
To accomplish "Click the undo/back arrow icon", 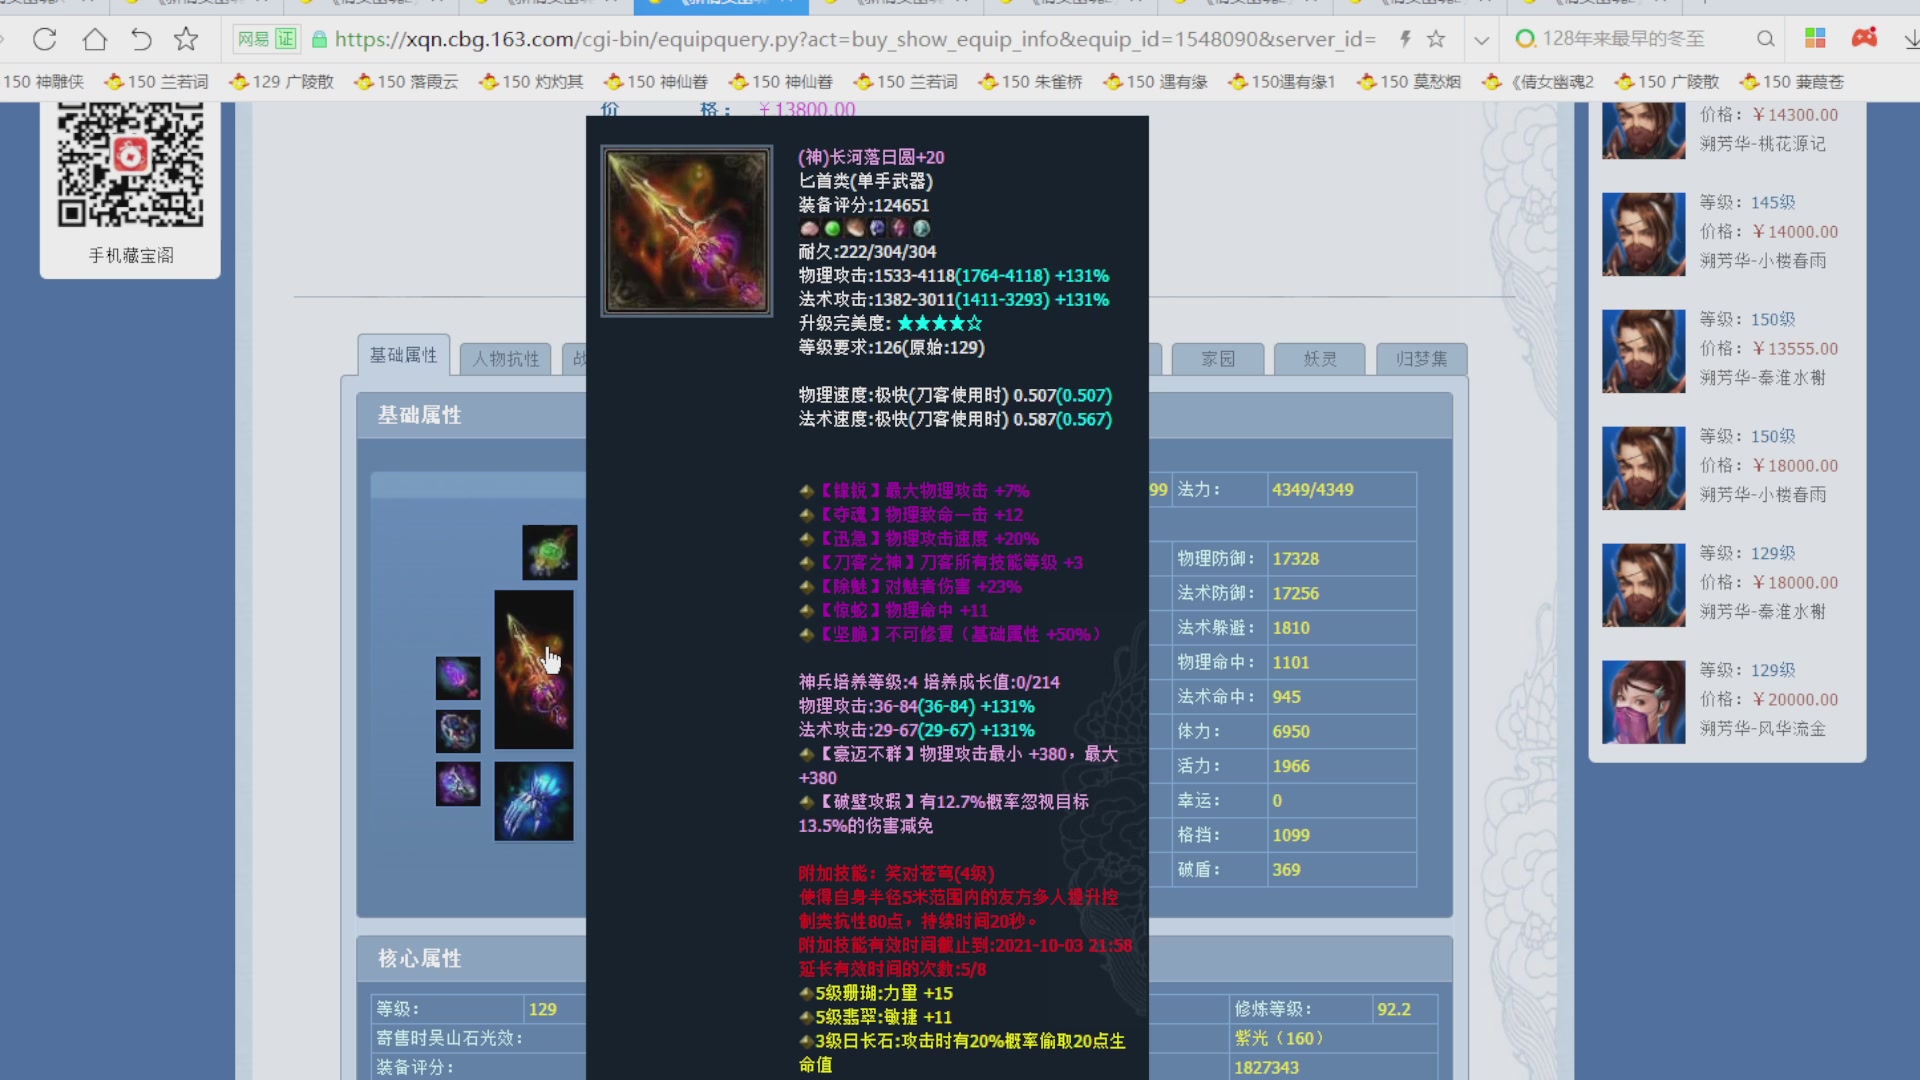I will pos(141,39).
